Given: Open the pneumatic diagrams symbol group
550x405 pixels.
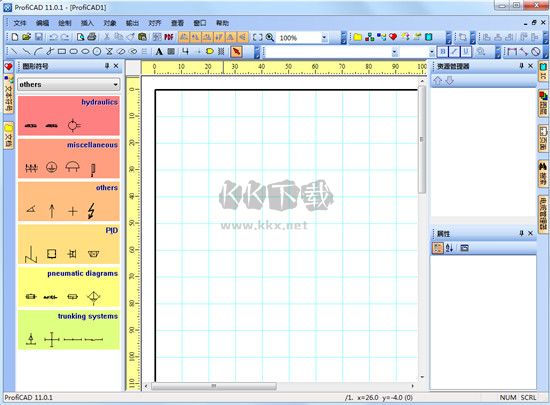Looking at the screenshot, I should [x=69, y=287].
